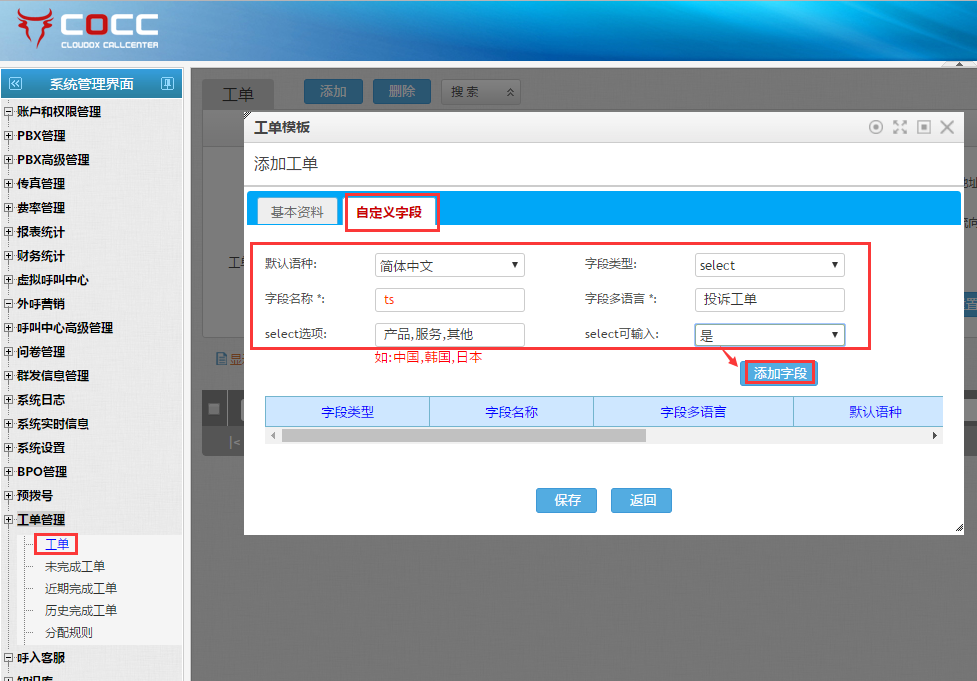Viewport: 977px width, 681px height.
Task: Click the 添加字段 button
Action: (779, 373)
